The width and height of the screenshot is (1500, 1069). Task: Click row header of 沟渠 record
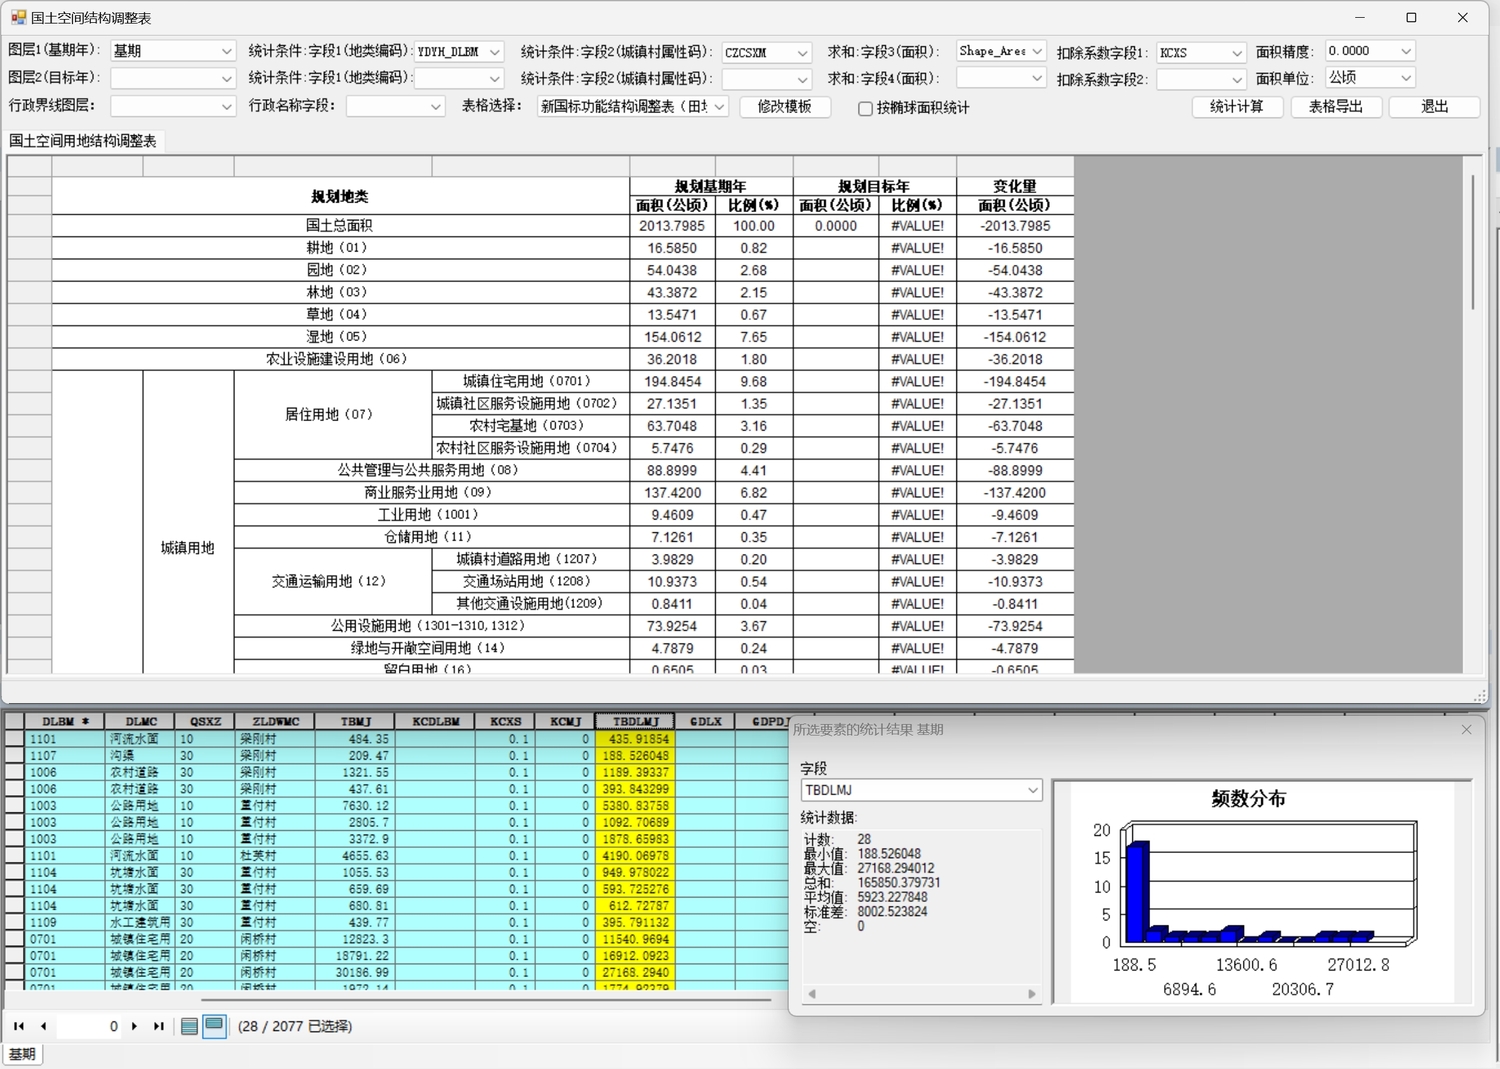tap(14, 756)
